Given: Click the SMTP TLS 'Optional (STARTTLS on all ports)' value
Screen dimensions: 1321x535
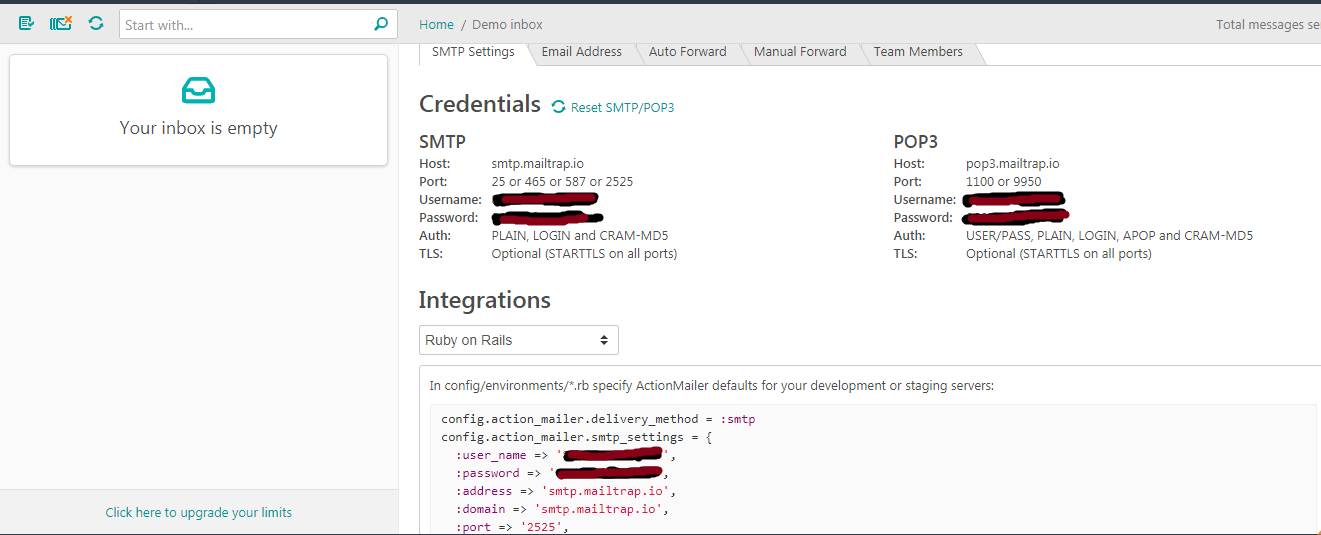Looking at the screenshot, I should pos(584,254).
